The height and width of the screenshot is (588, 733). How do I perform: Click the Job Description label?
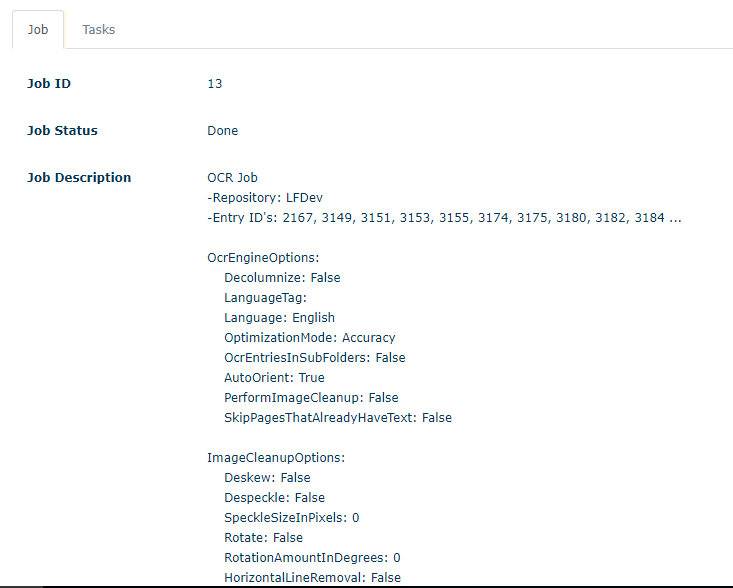click(79, 178)
